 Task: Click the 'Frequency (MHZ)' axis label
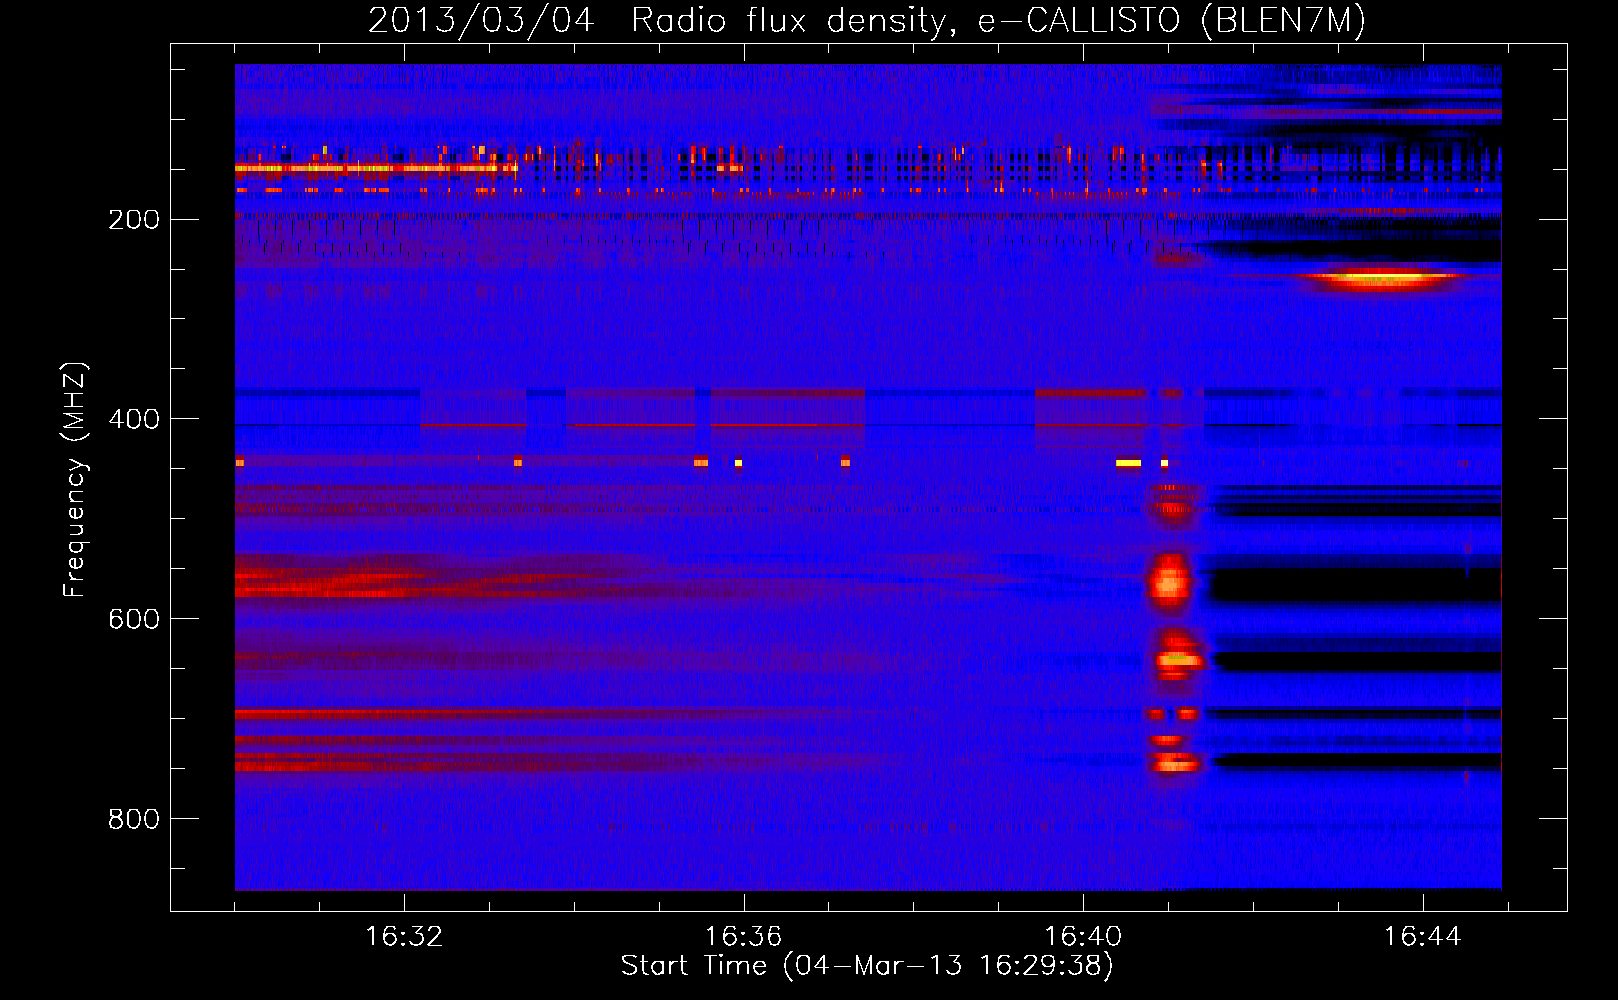[75, 480]
